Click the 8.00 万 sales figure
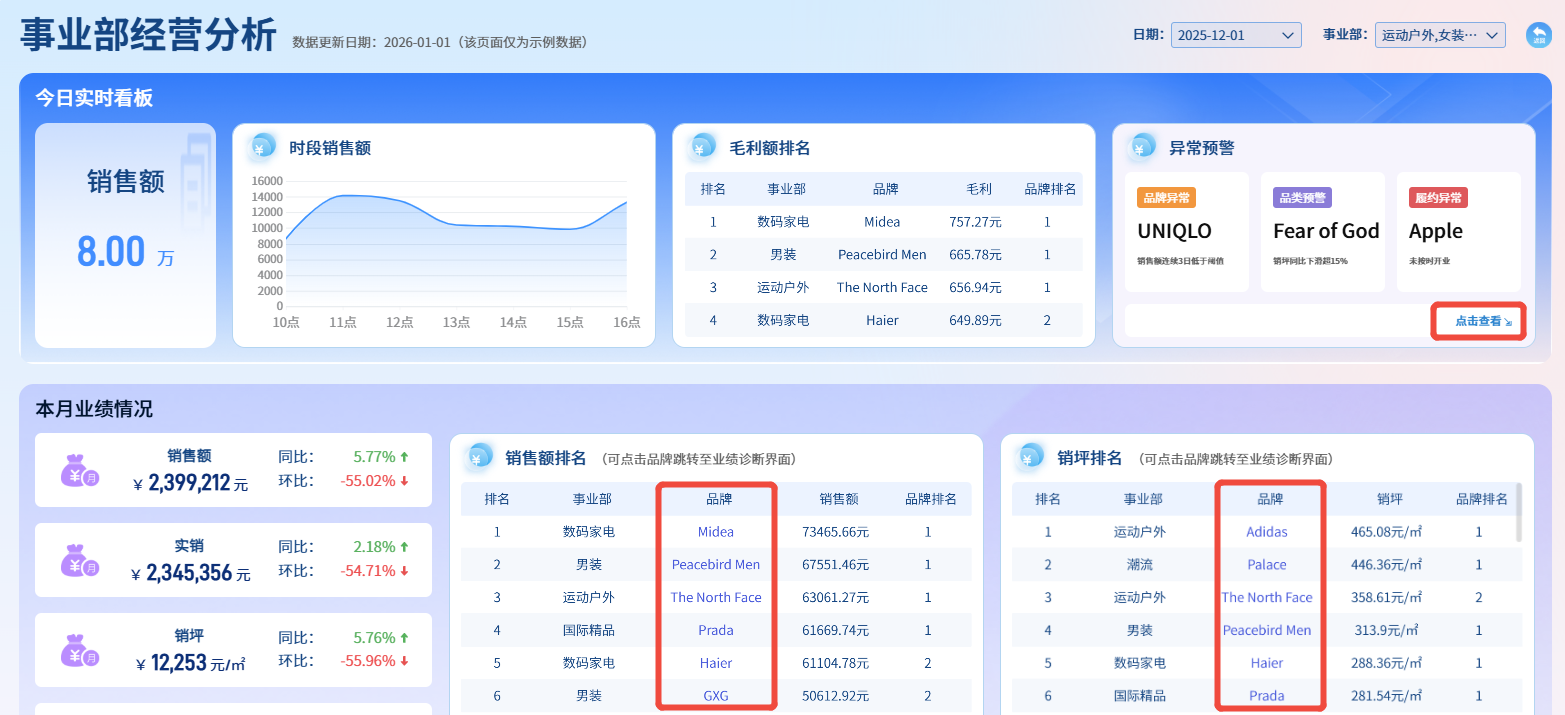Viewport: 1565px width, 715px height. (126, 252)
